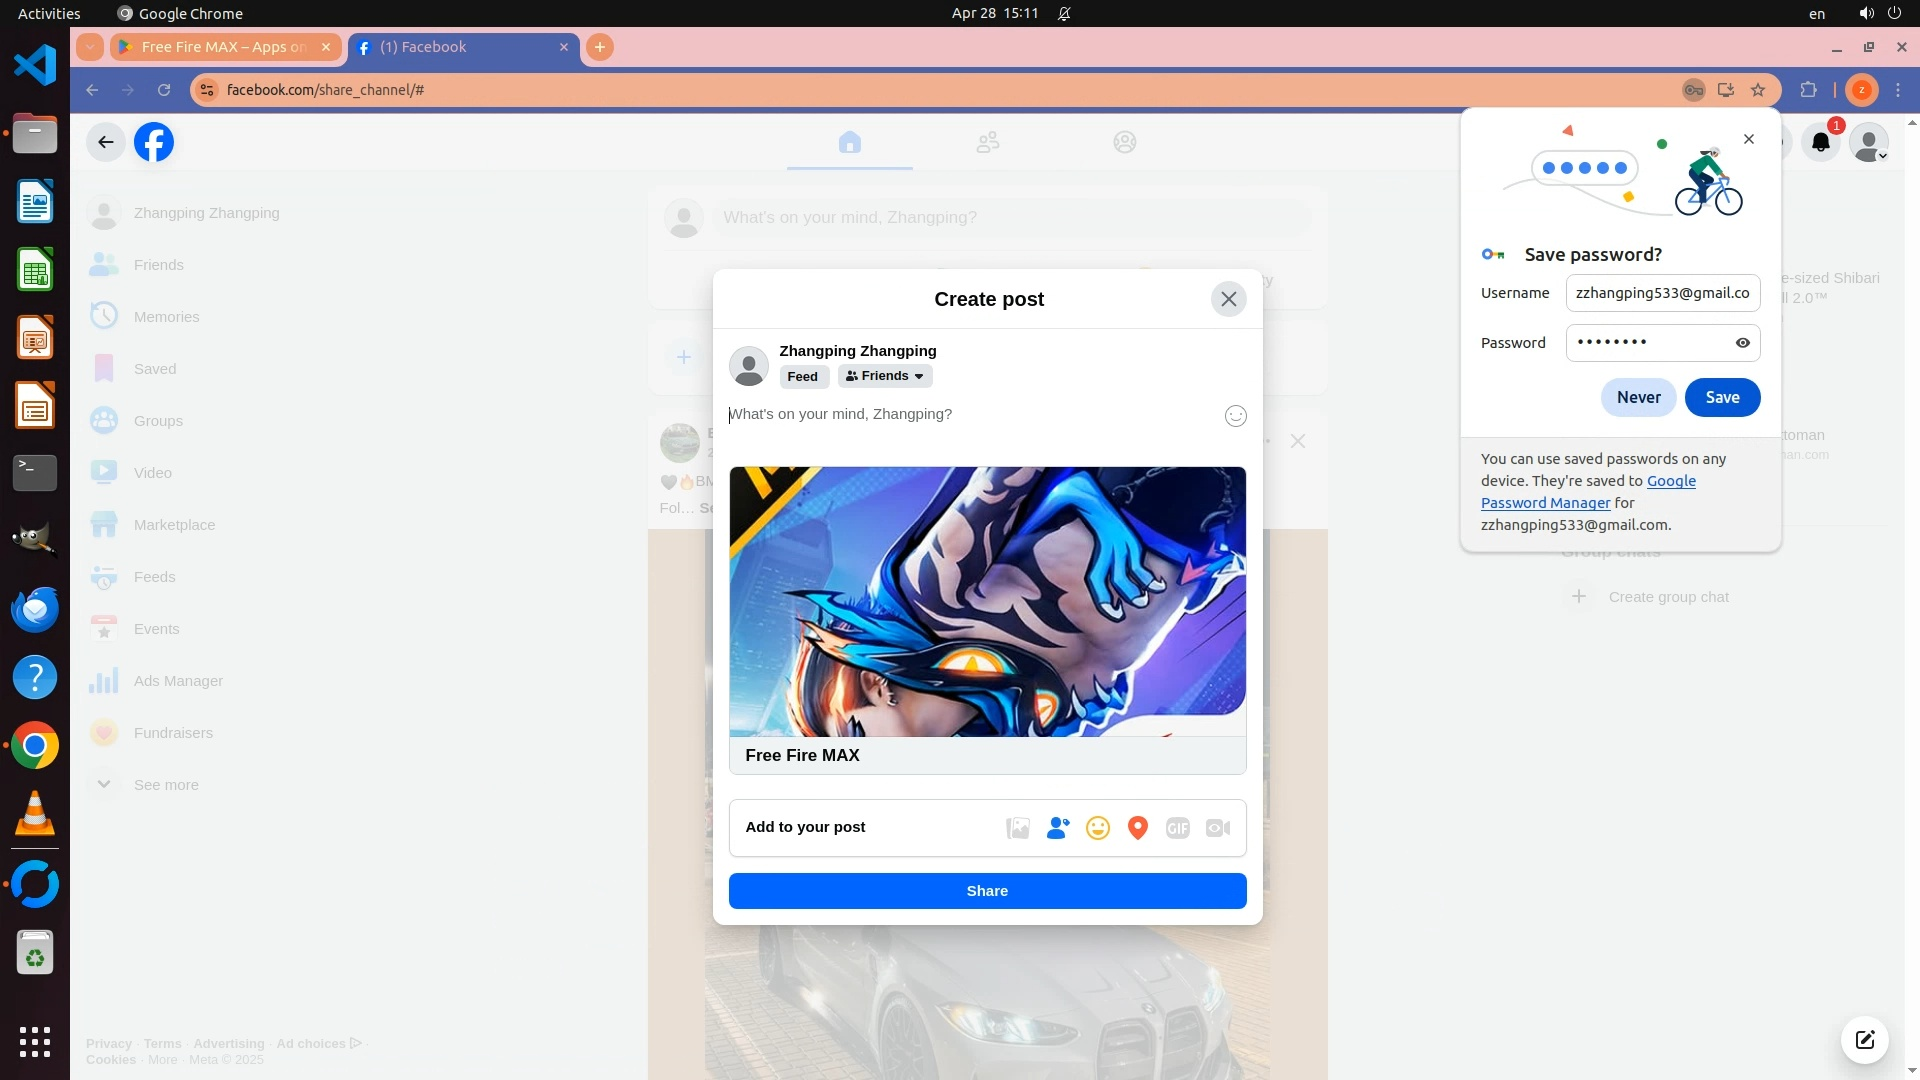Open the notifications bell icon
This screenshot has height=1080, width=1920.
[1820, 143]
